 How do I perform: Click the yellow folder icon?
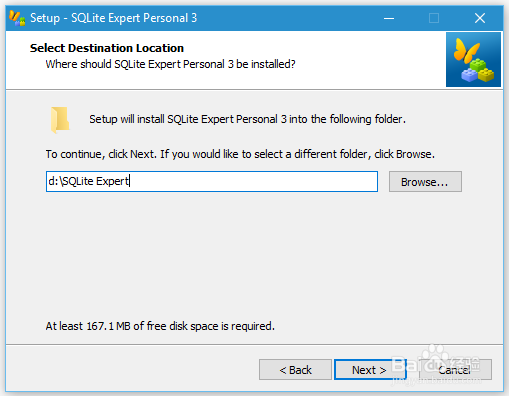pyautogui.click(x=60, y=120)
